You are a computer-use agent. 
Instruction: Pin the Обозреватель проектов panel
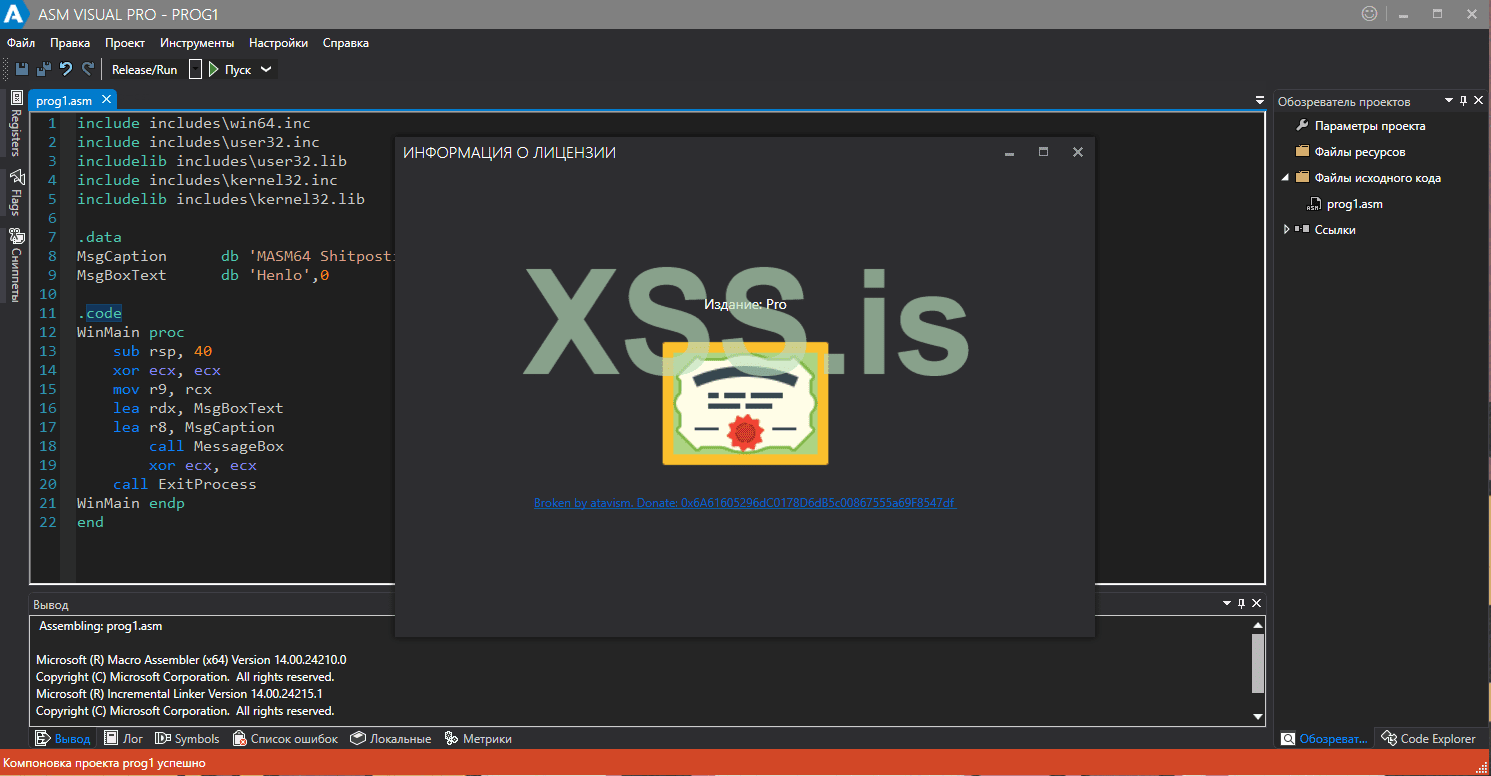1463,101
